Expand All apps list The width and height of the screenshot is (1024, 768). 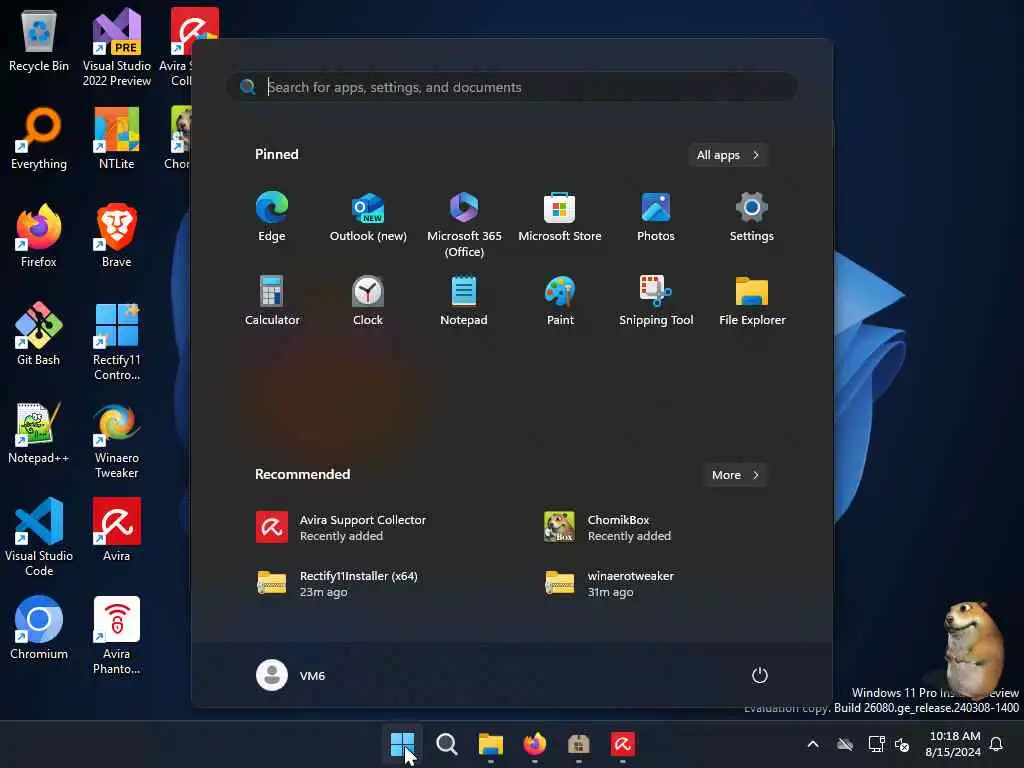(x=728, y=155)
